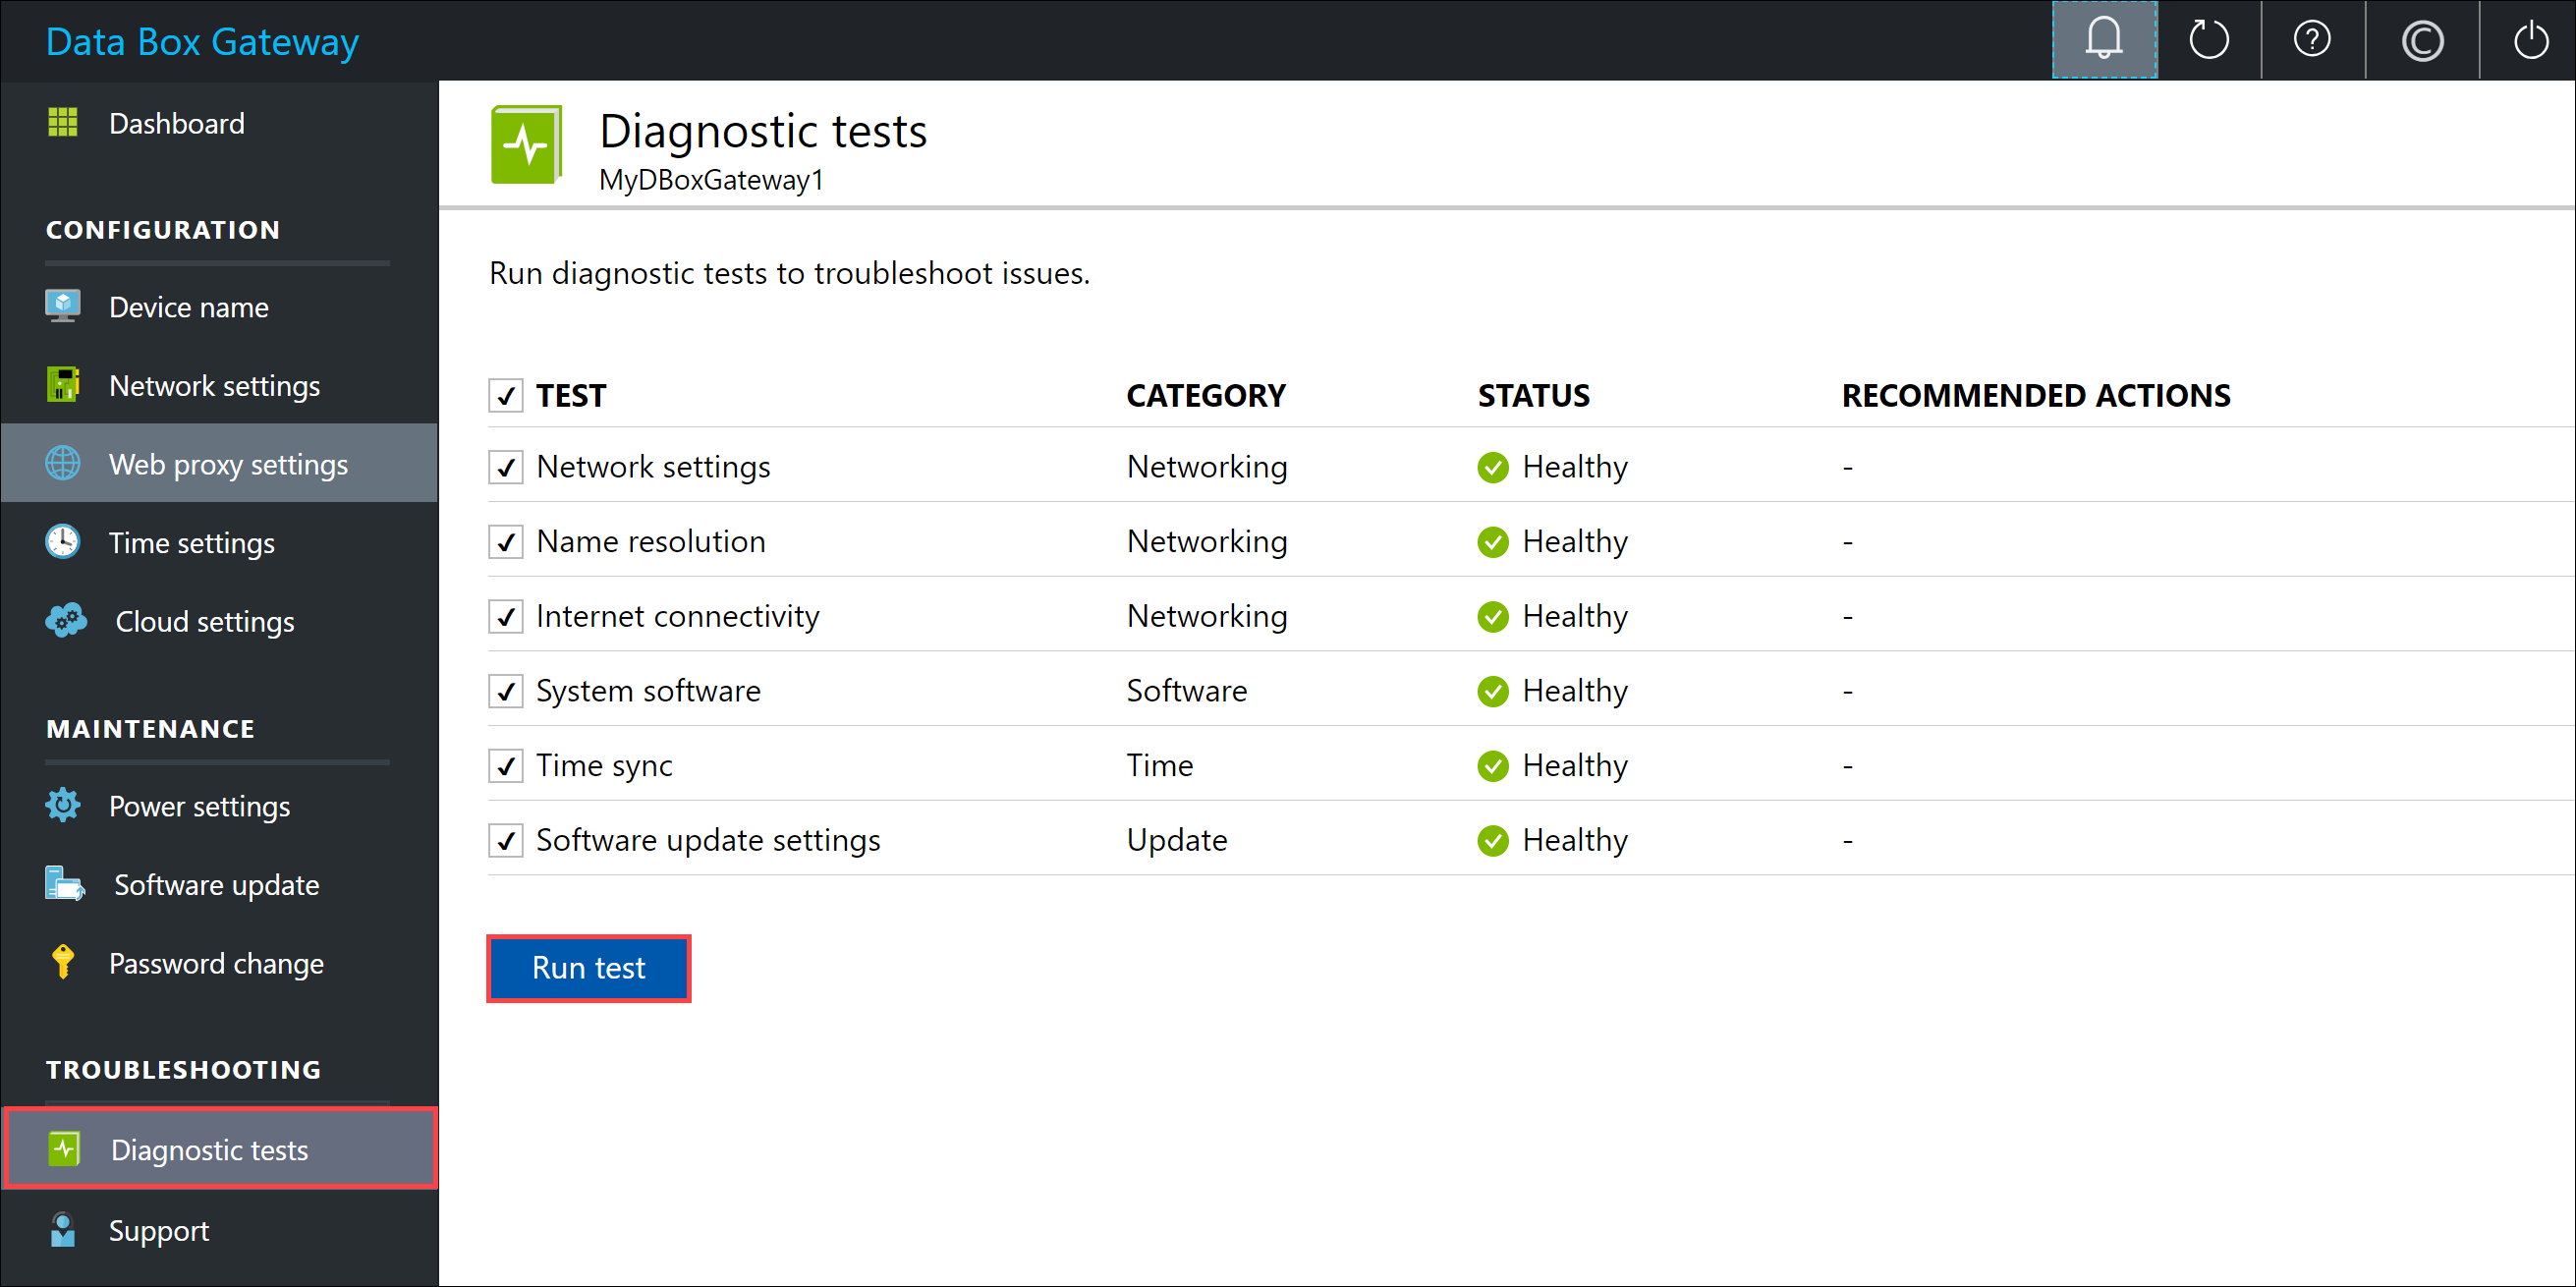Click the notifications bell icon

click(2103, 40)
